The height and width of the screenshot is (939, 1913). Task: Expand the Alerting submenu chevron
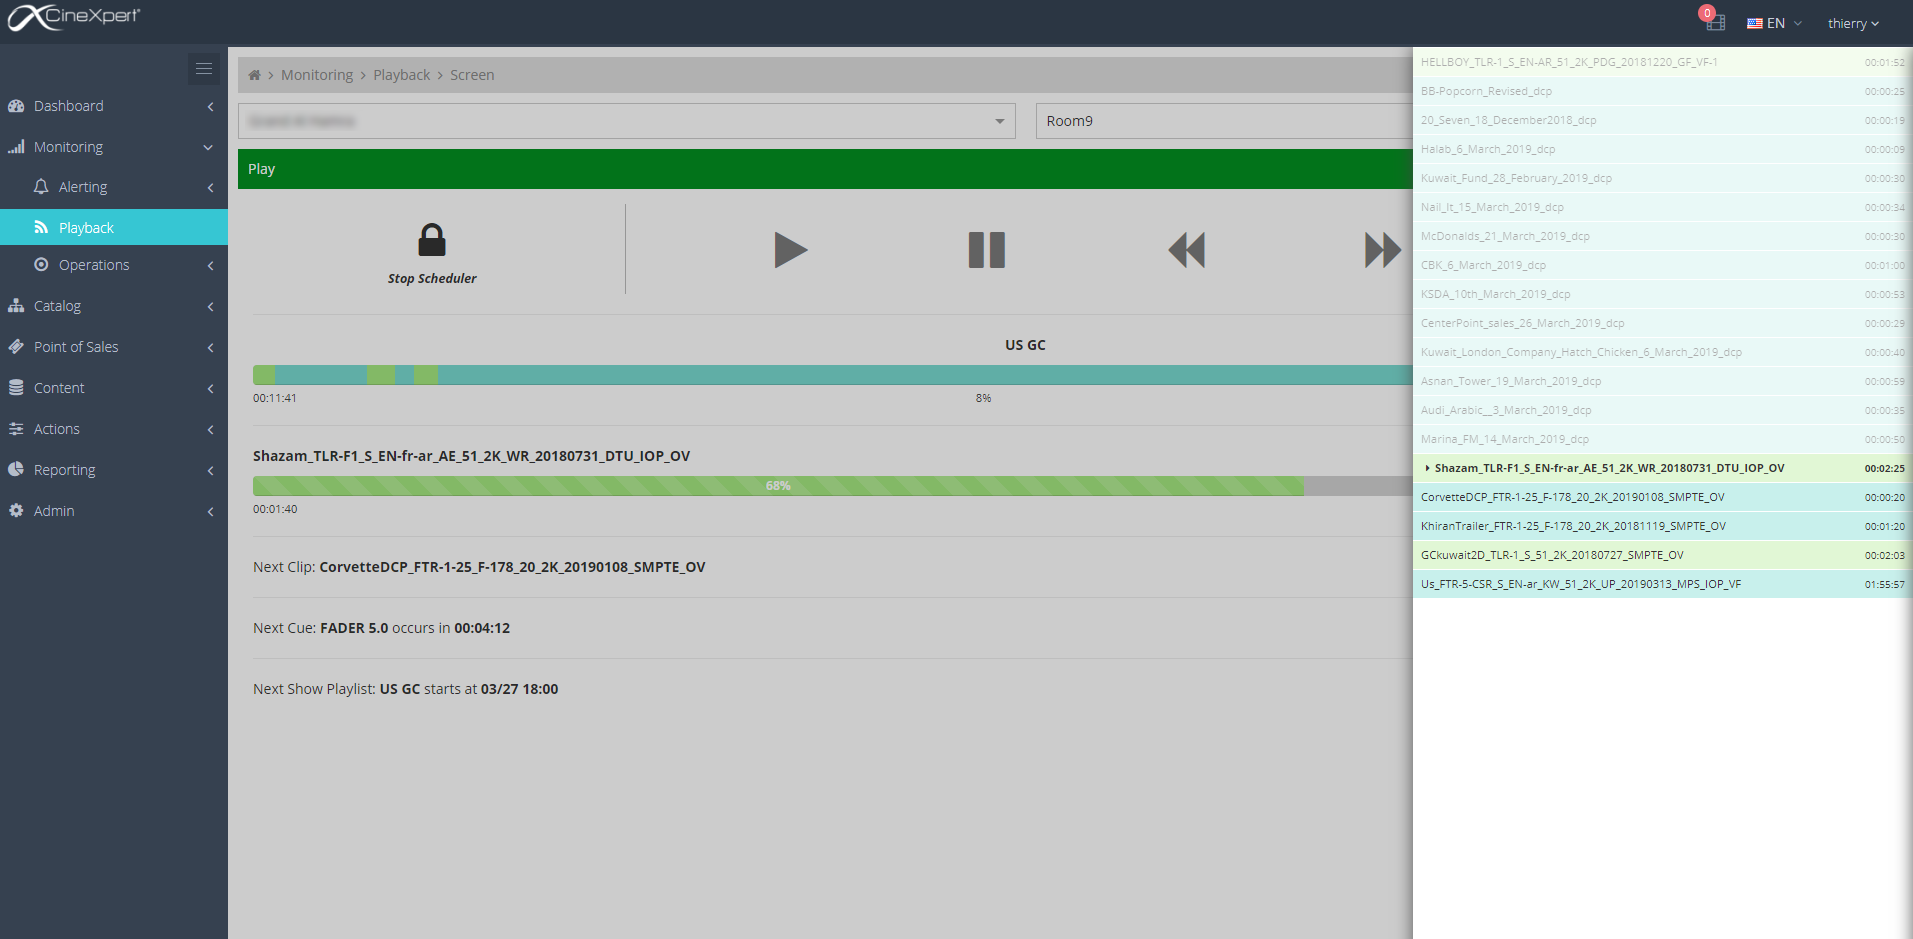210,187
